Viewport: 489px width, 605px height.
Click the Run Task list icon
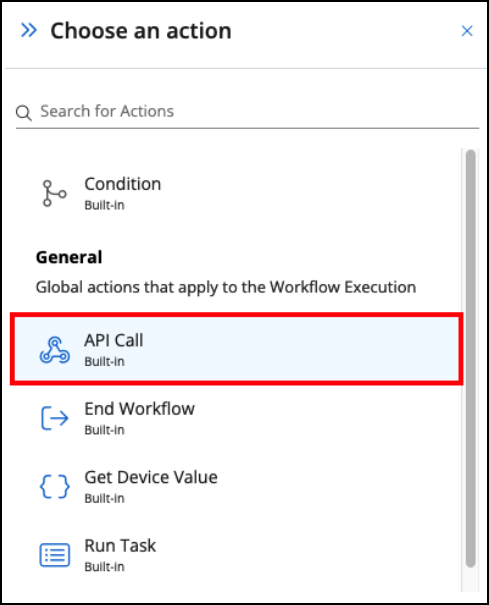coord(55,555)
